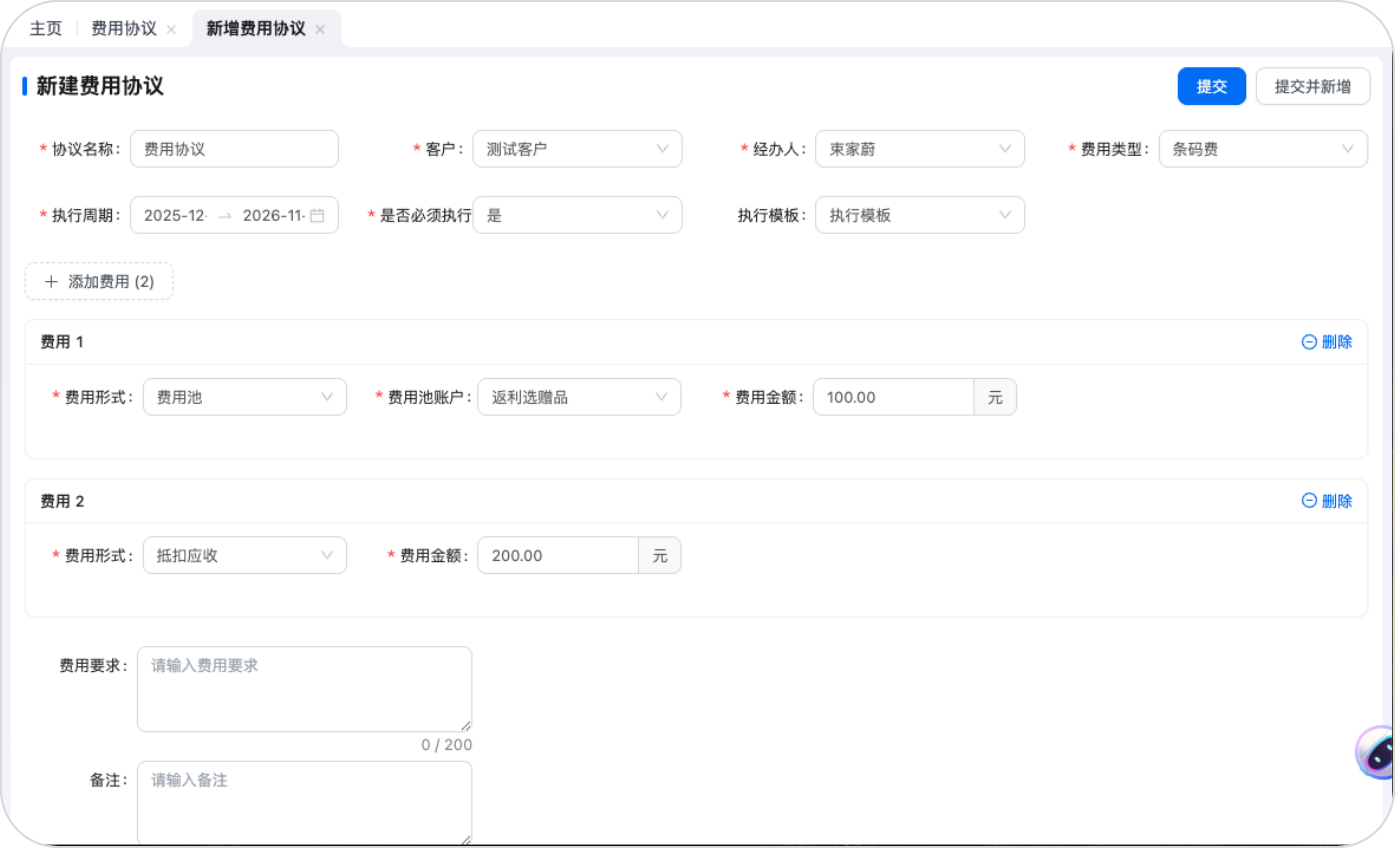
Task: Open 费用形式 dropdown showing 费用池
Action: pyautogui.click(x=245, y=397)
